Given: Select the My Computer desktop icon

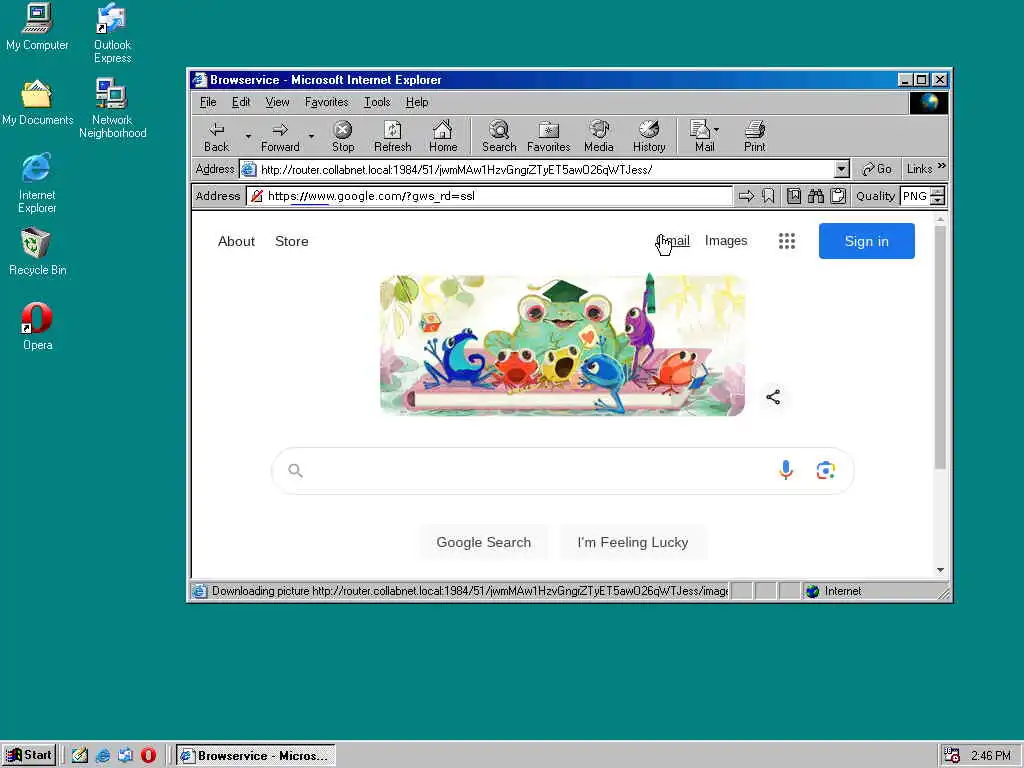Looking at the screenshot, I should (x=37, y=27).
